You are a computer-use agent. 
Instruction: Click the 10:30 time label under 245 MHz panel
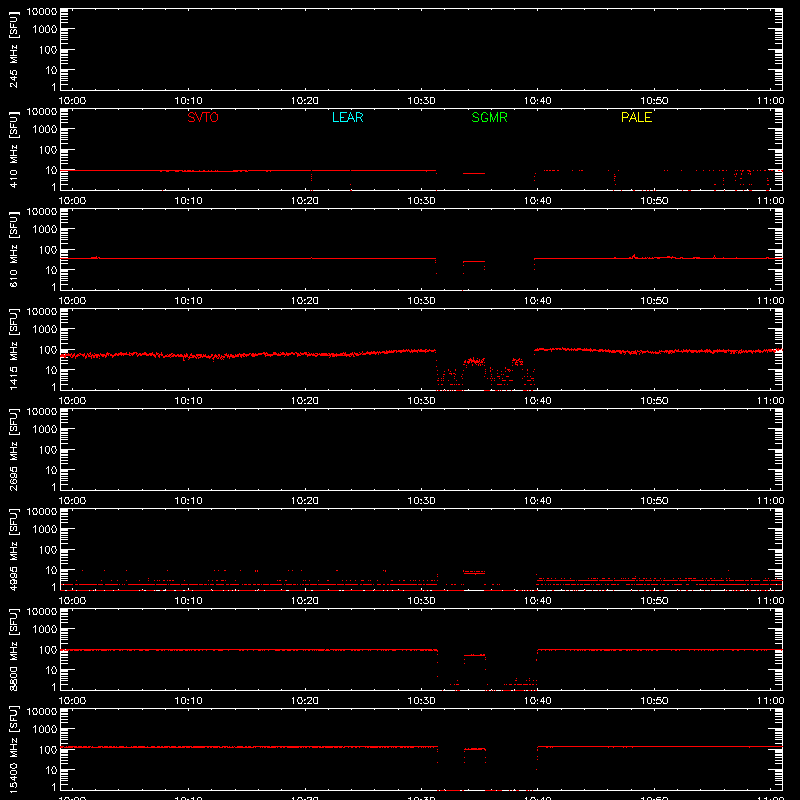[421, 101]
